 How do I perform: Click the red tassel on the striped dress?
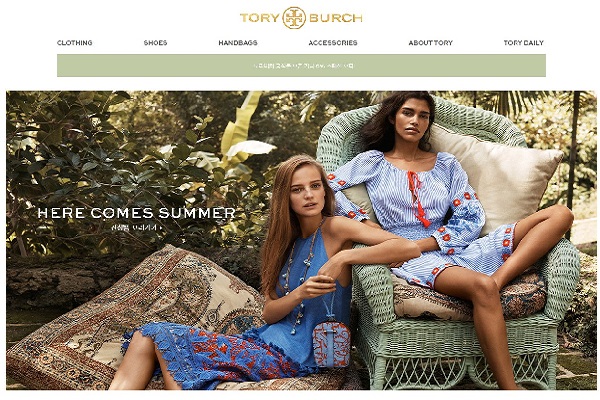[416, 199]
